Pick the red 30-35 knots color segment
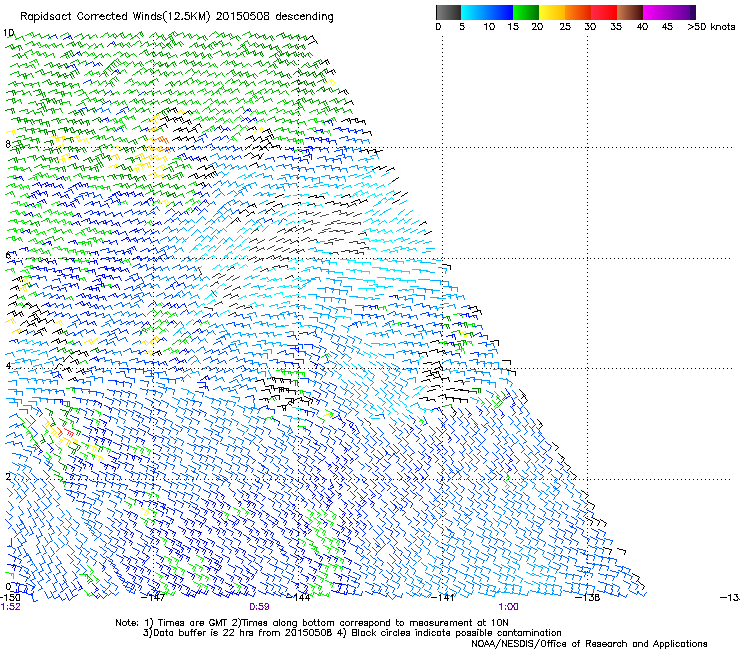The image size is (740, 650). point(604,12)
